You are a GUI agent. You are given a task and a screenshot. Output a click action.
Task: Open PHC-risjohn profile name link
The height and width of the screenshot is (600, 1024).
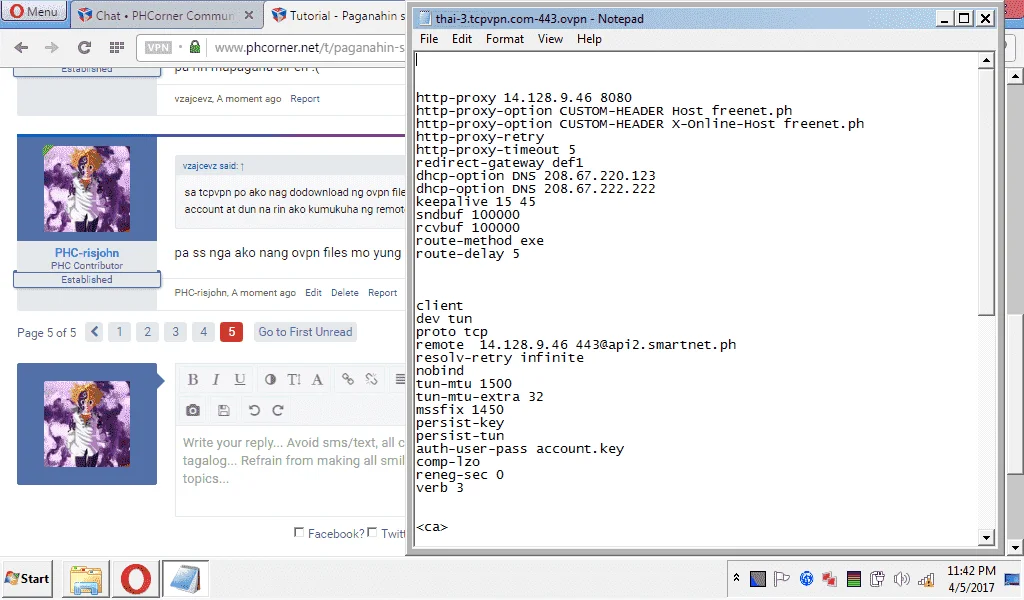tap(87, 253)
